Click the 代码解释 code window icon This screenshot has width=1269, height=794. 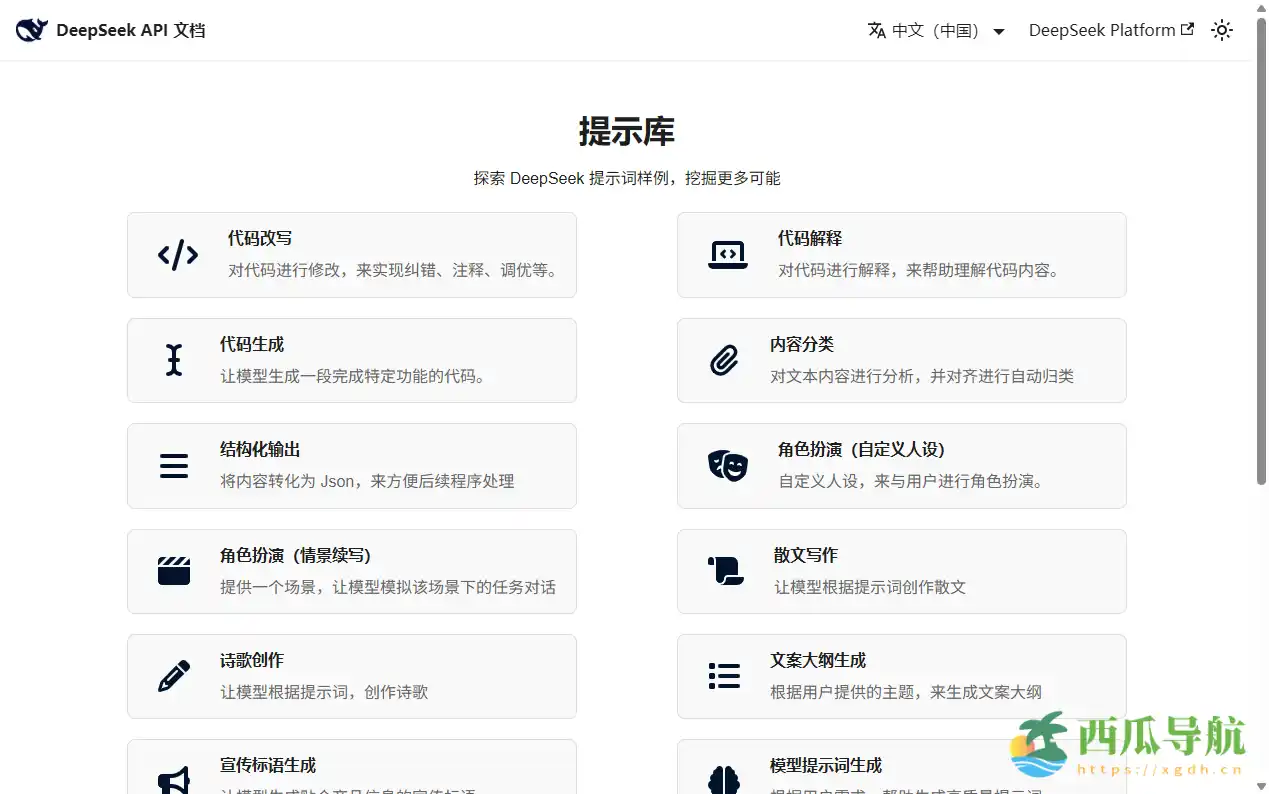coord(727,254)
